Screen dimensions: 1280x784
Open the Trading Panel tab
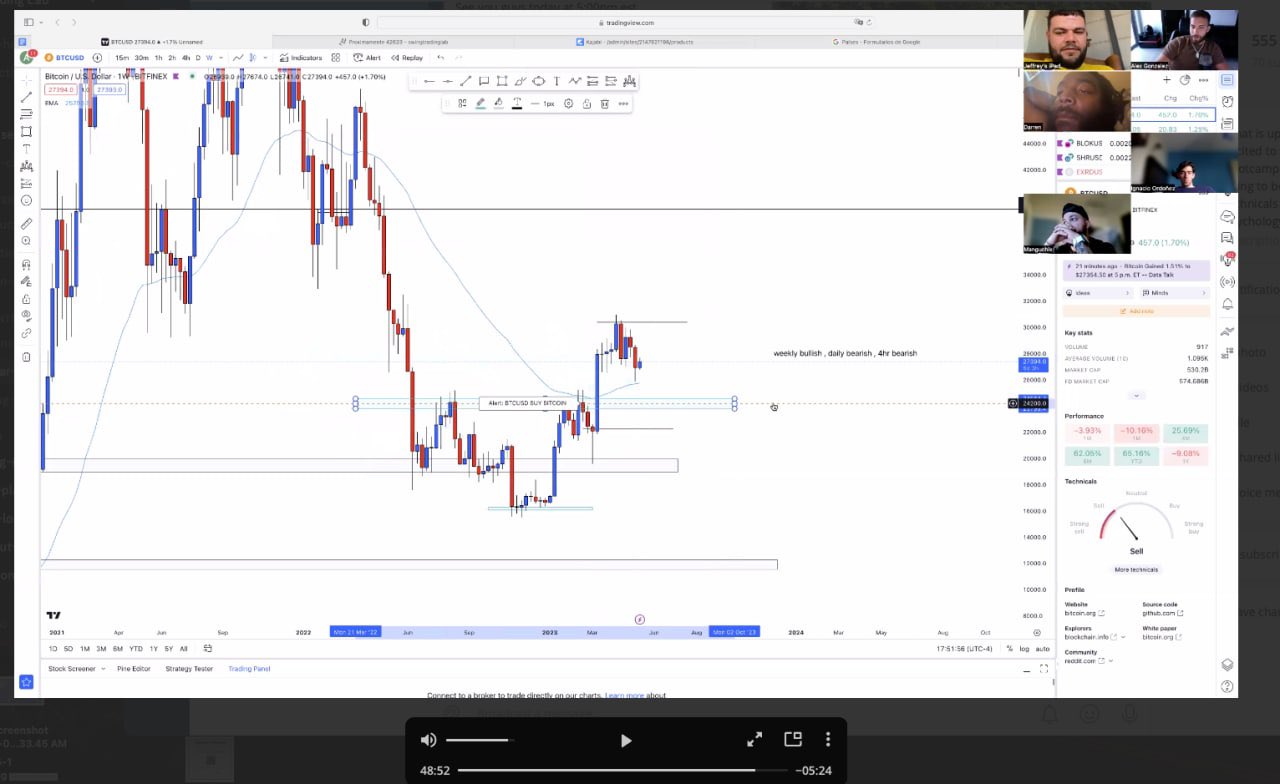(249, 668)
